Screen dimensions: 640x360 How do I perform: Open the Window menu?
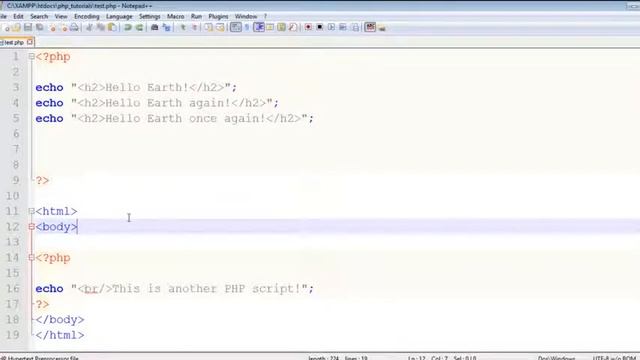[x=246, y=16]
